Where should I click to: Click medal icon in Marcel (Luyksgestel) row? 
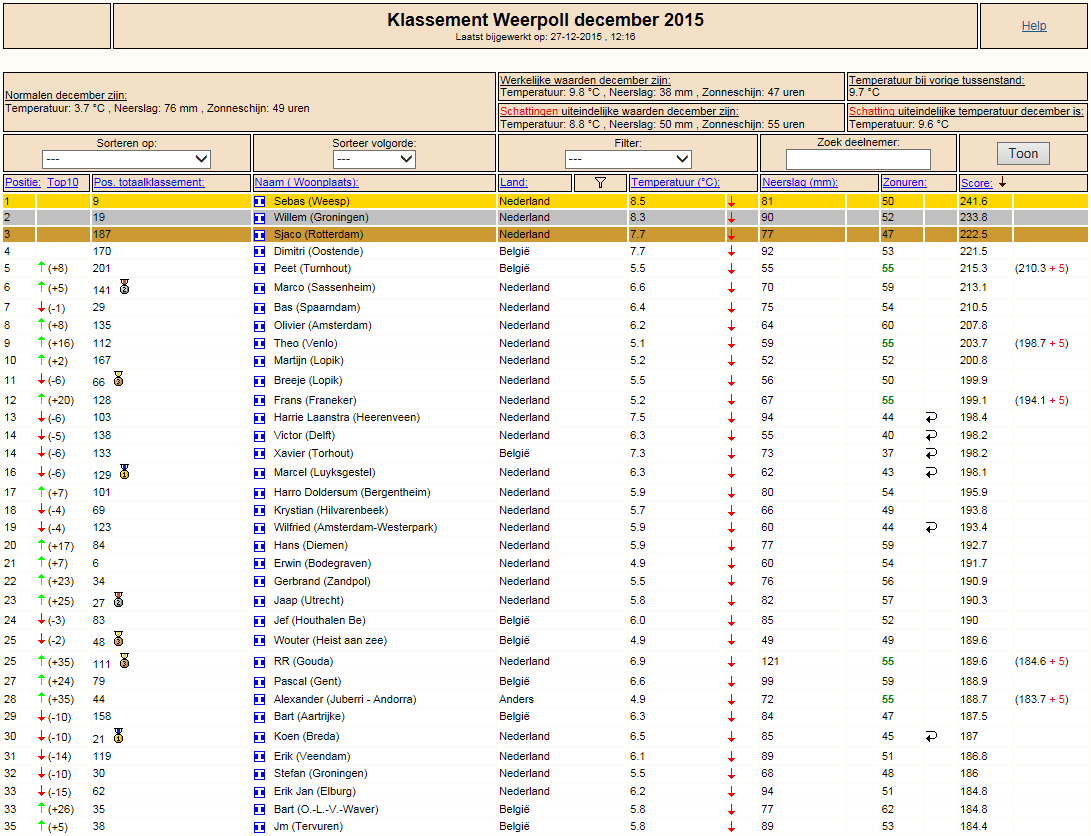pos(125,472)
